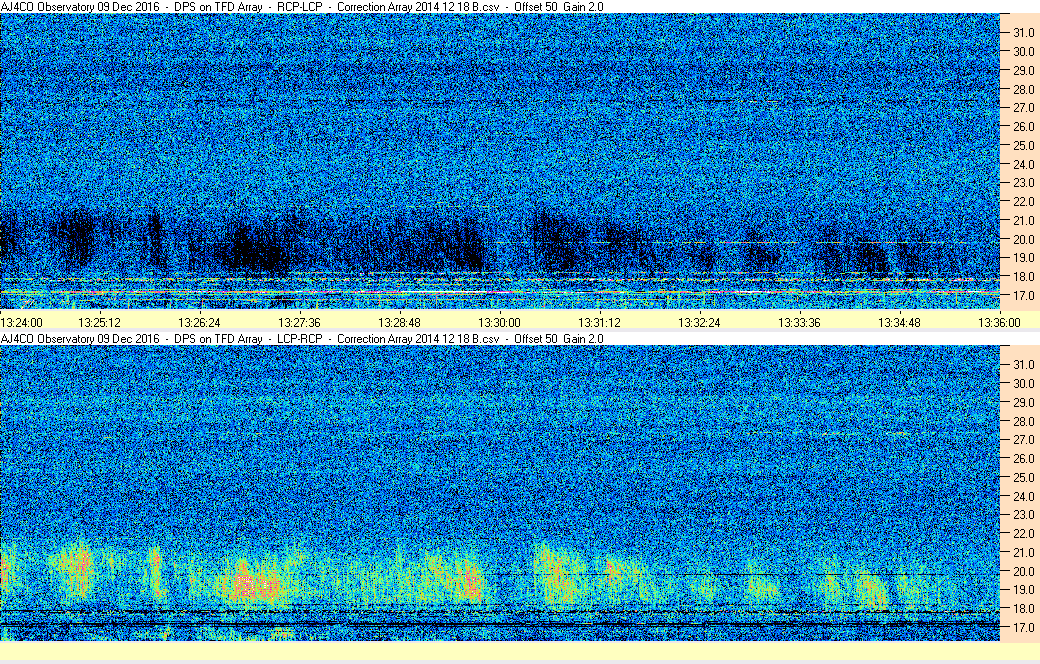Select the 13:31:12 time label
The height and width of the screenshot is (664, 1040).
(x=600, y=322)
